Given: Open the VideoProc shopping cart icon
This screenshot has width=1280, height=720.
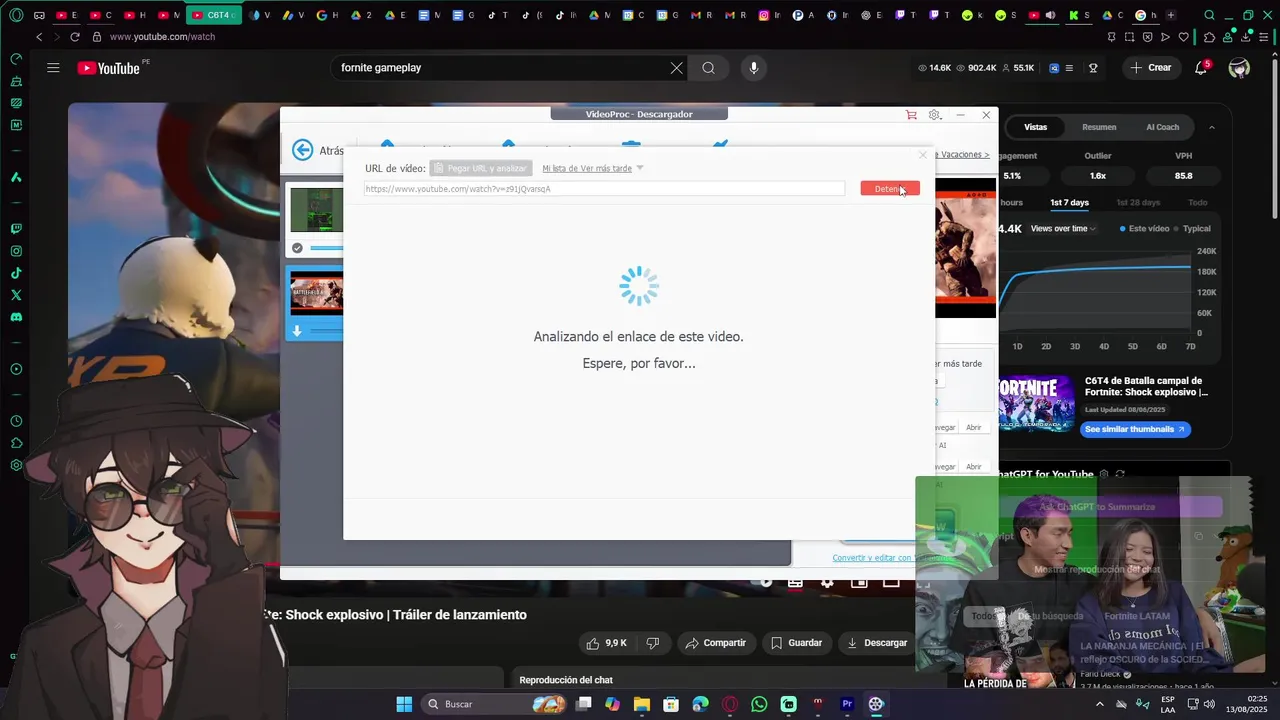Looking at the screenshot, I should click(x=911, y=115).
